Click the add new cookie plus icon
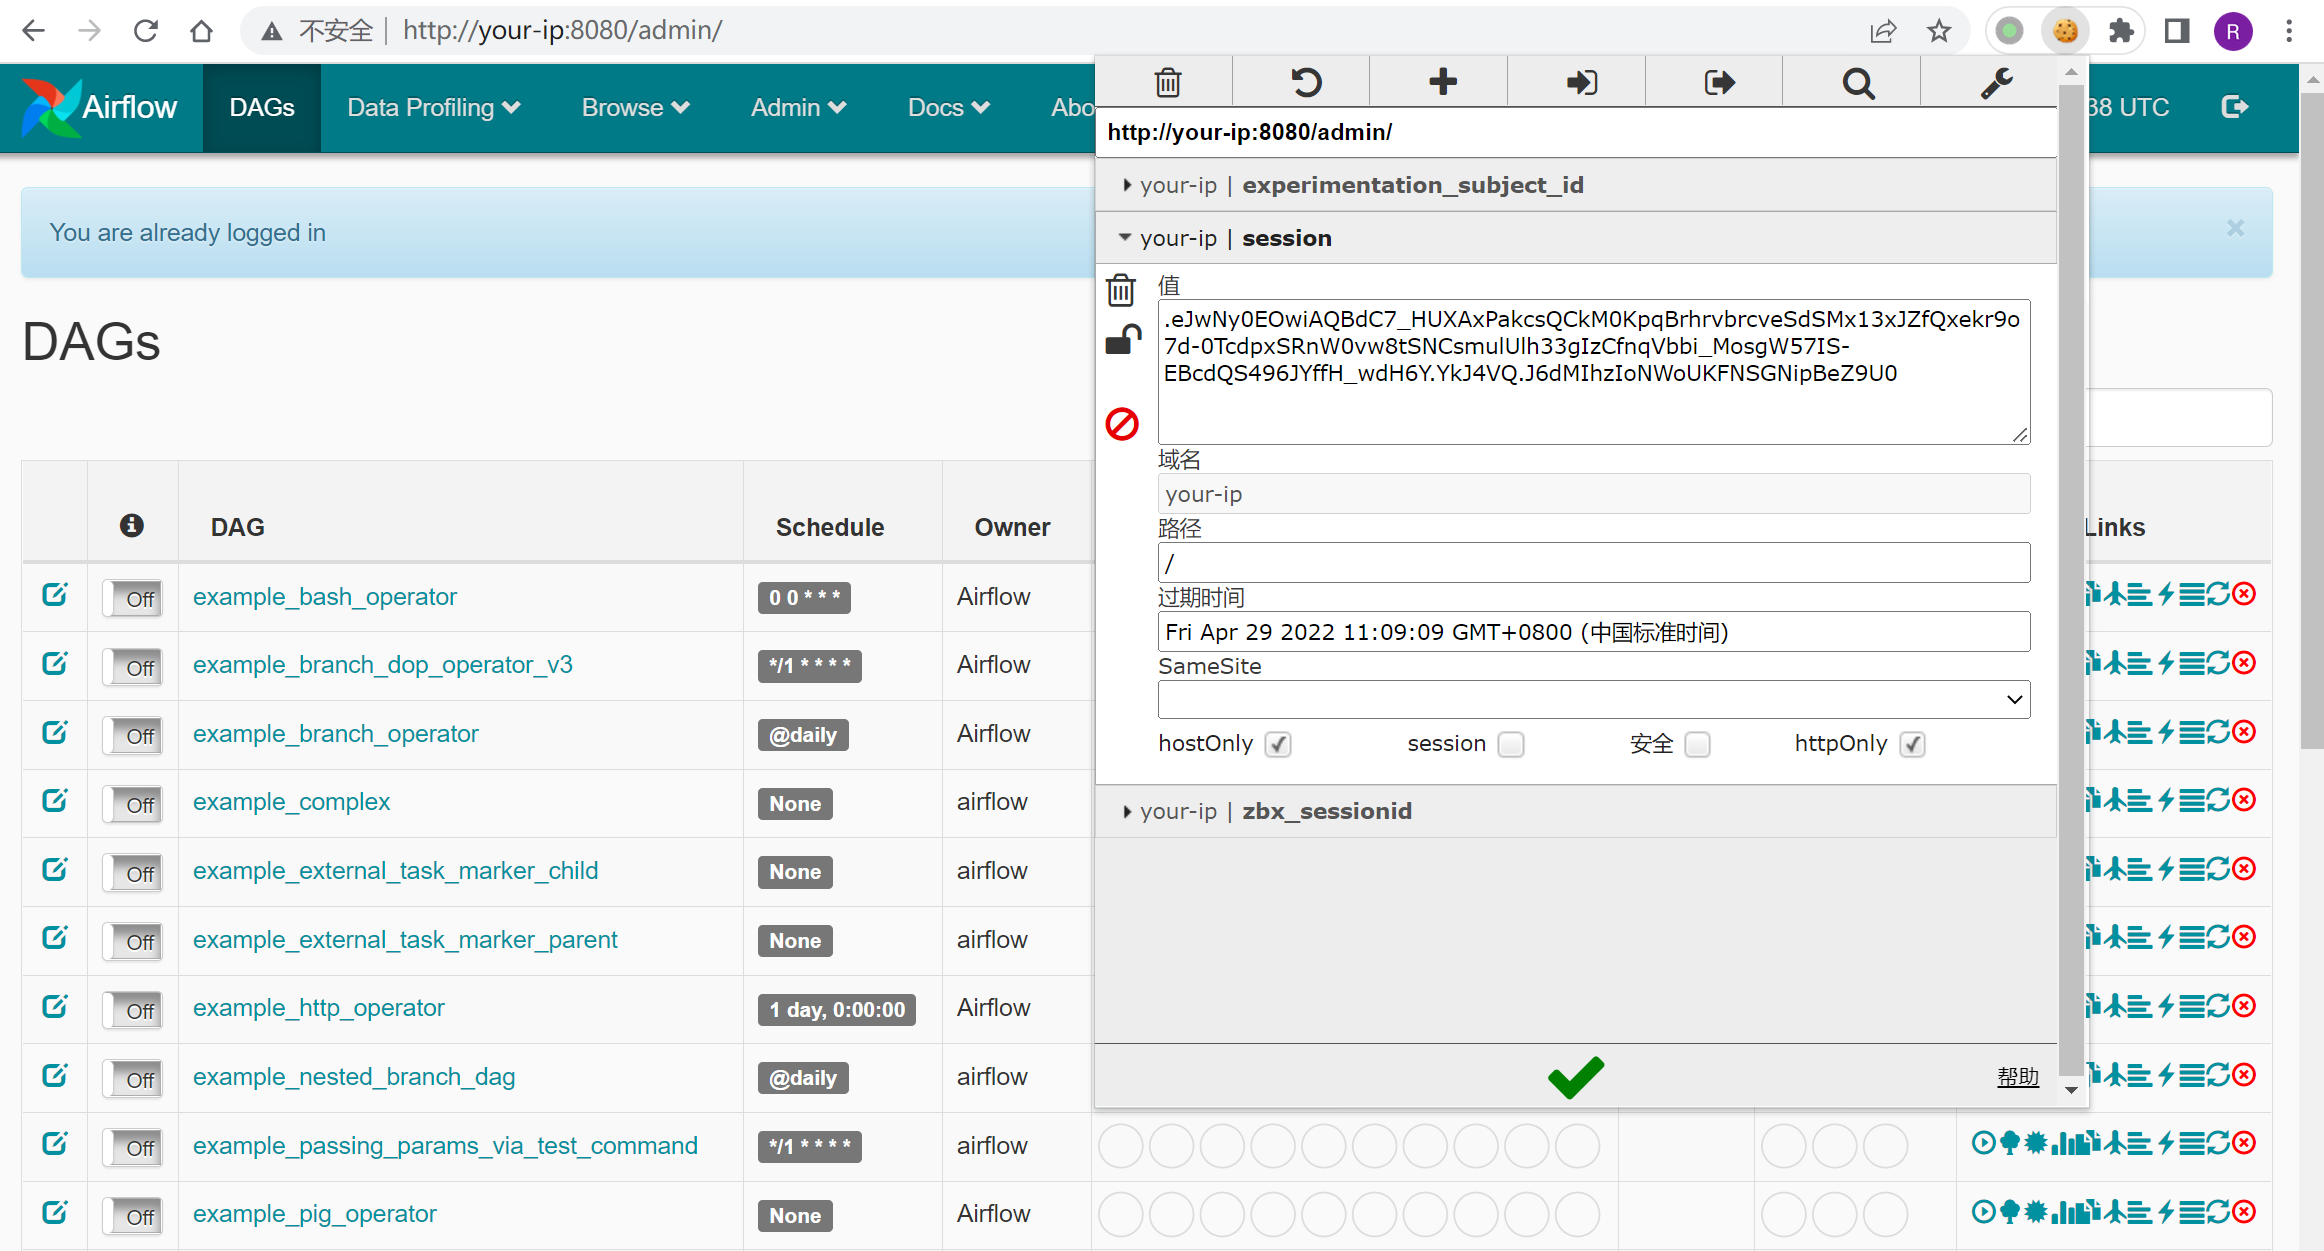The height and width of the screenshot is (1251, 2324). point(1442,82)
